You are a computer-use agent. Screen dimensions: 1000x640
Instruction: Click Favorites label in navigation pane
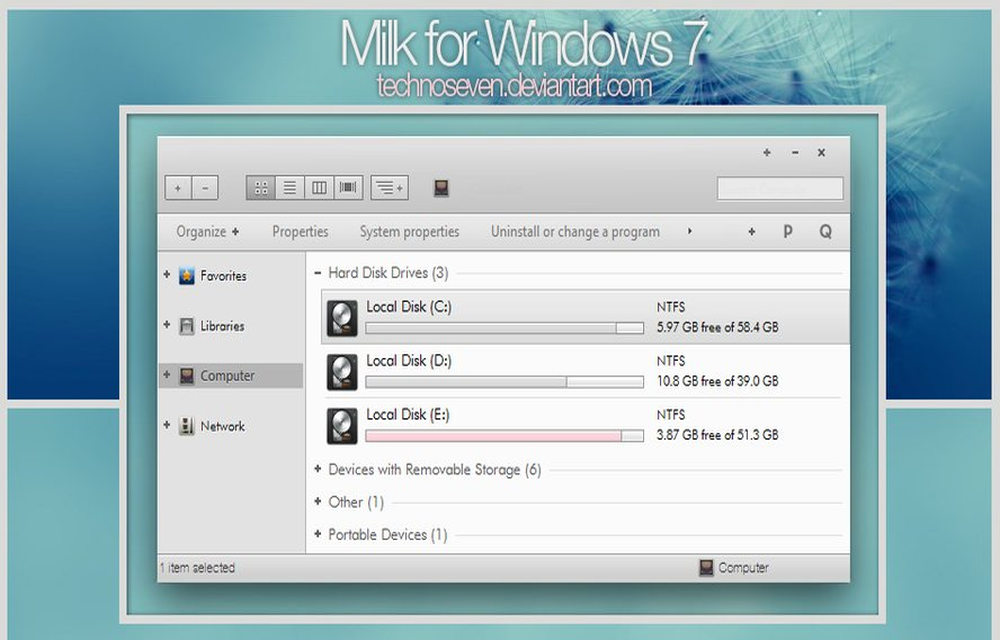coord(223,275)
